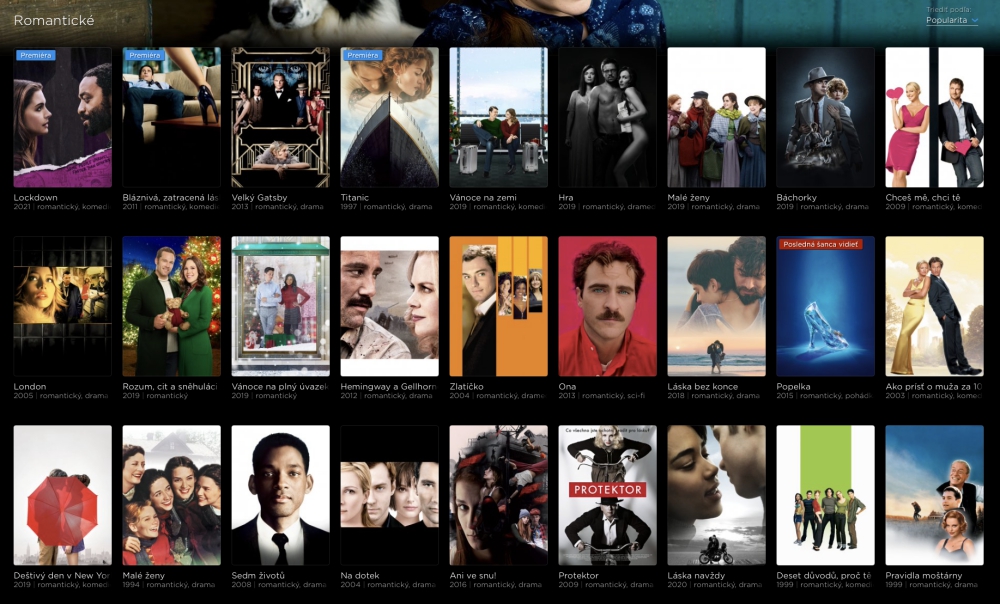Viewport: 1000px width, 604px height.
Task: Open the Vánoce na zemi poster
Action: point(499,117)
